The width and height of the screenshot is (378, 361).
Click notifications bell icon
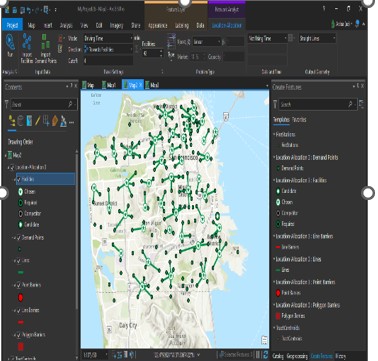[357, 24]
